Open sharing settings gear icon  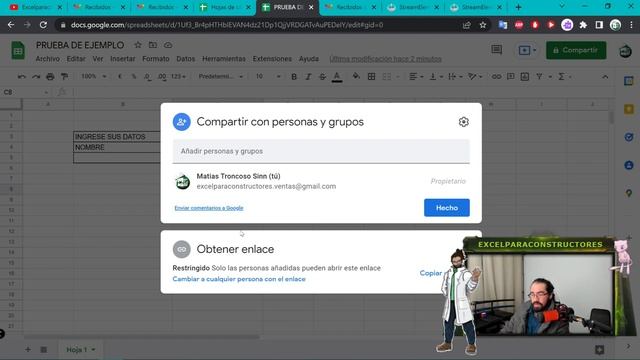pos(463,122)
